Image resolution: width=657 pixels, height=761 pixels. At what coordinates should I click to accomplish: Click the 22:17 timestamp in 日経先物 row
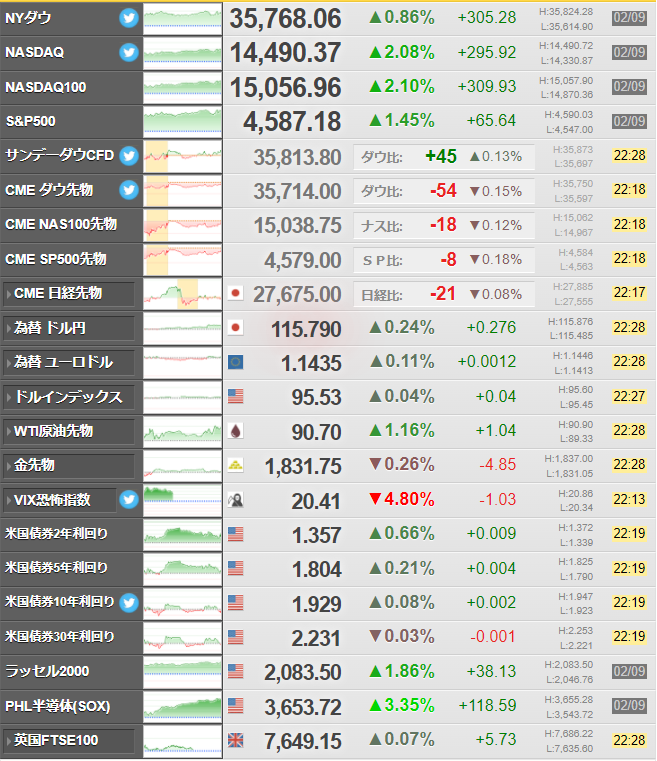(x=629, y=293)
